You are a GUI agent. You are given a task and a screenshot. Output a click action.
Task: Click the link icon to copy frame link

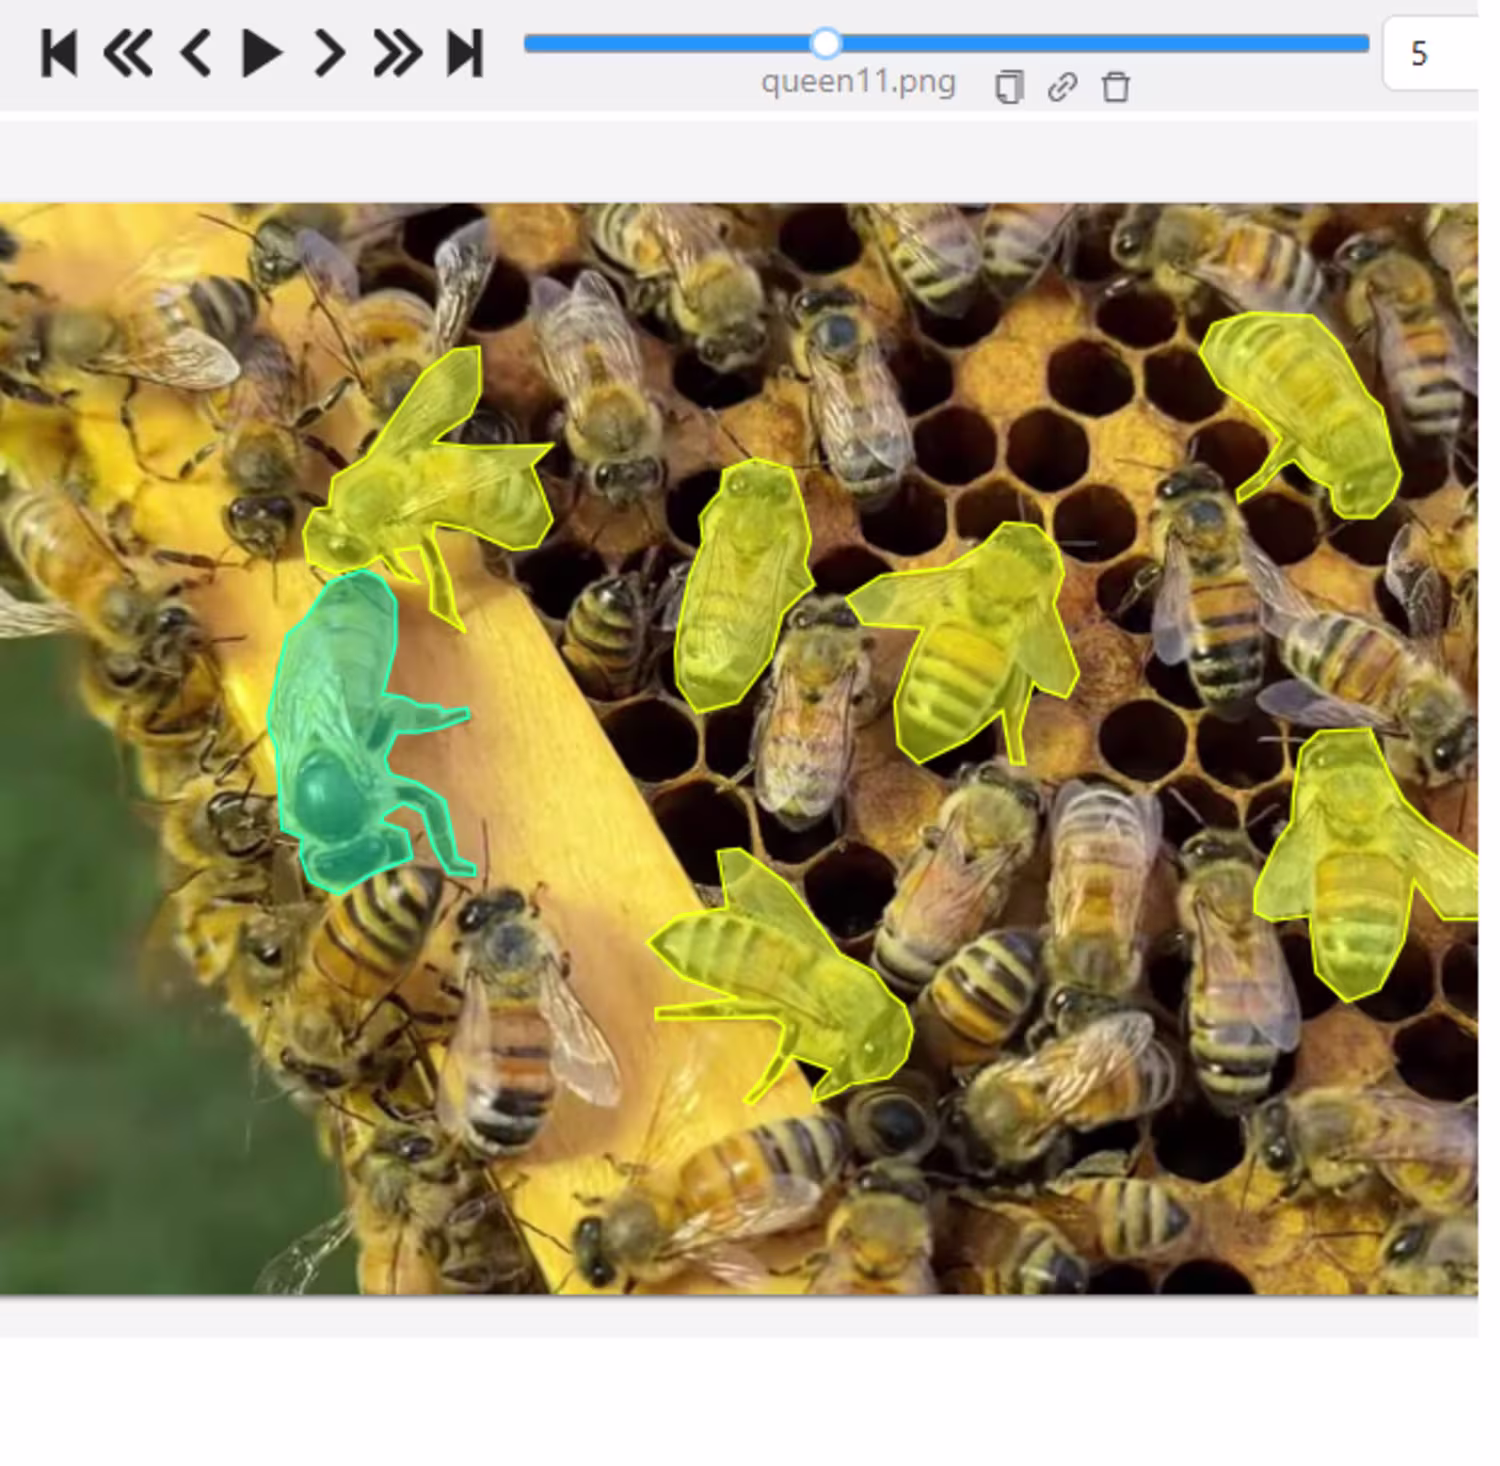[1062, 87]
